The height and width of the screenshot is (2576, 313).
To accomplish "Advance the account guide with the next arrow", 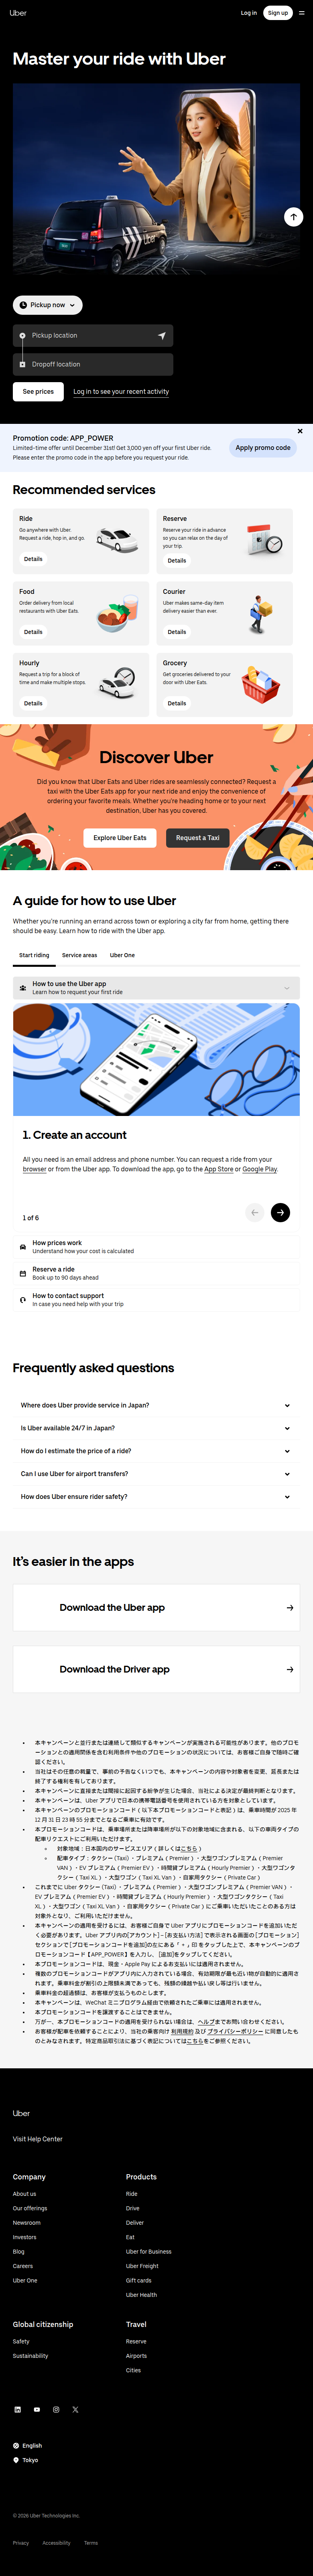I will (x=281, y=1212).
